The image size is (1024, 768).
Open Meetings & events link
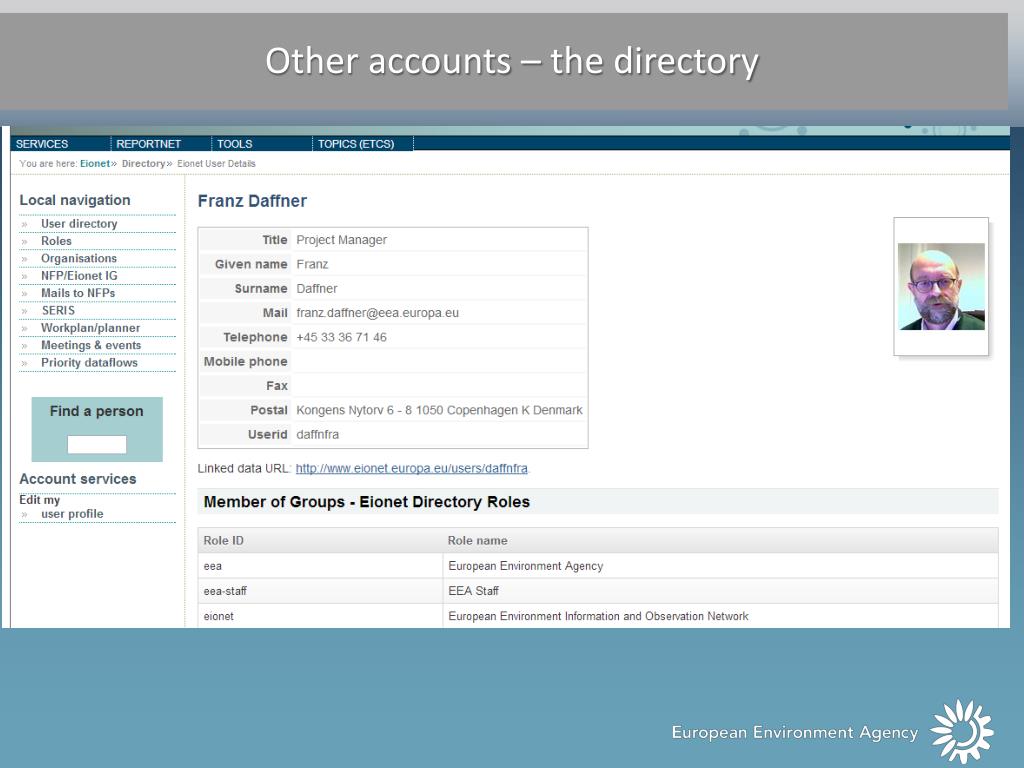click(x=91, y=345)
